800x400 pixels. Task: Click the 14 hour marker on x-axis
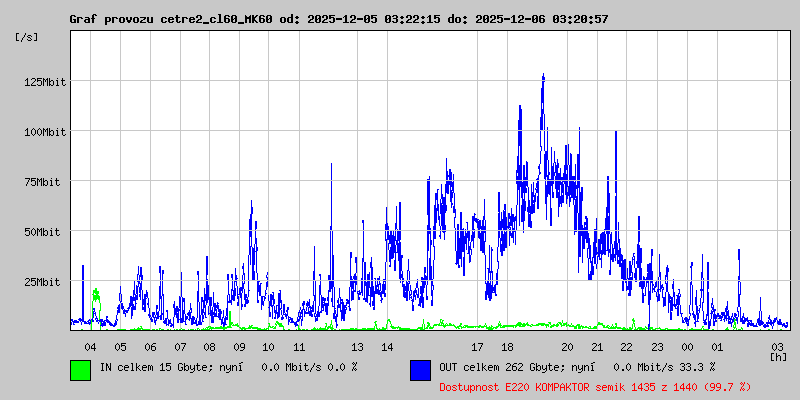pos(387,346)
